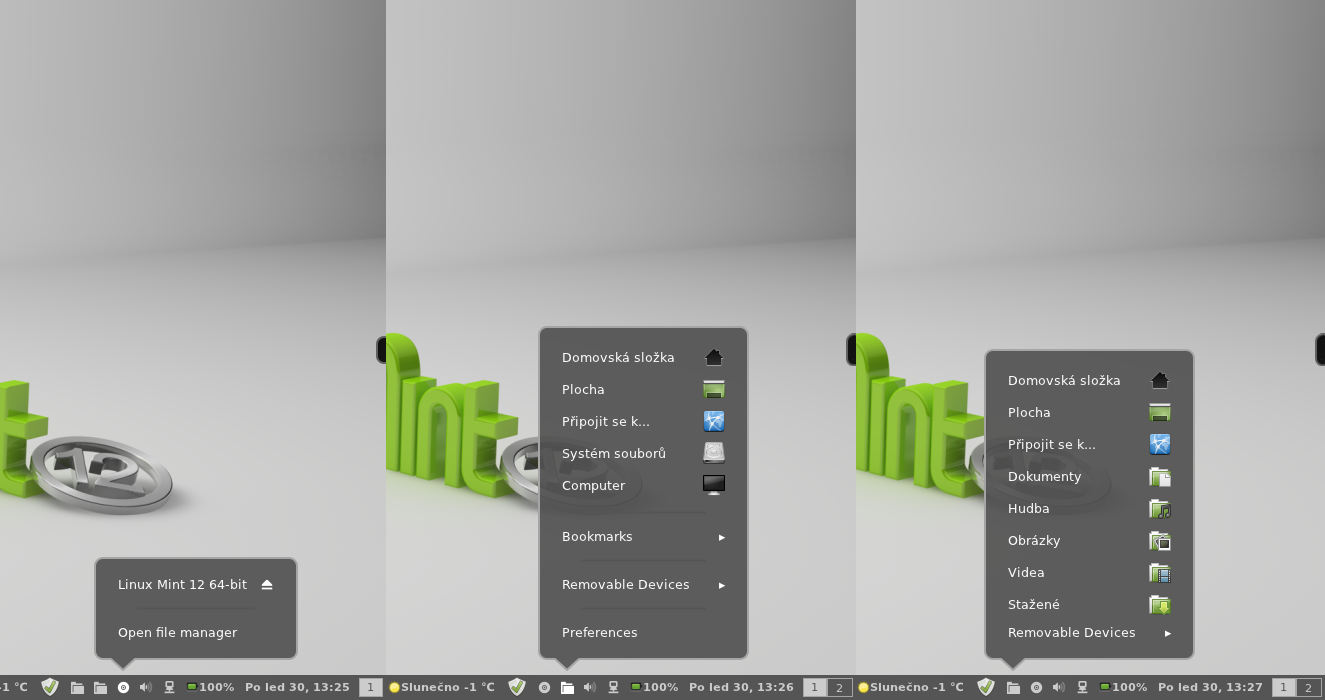Choose Open file manager
This screenshot has height=700, width=1325.
[x=177, y=632]
